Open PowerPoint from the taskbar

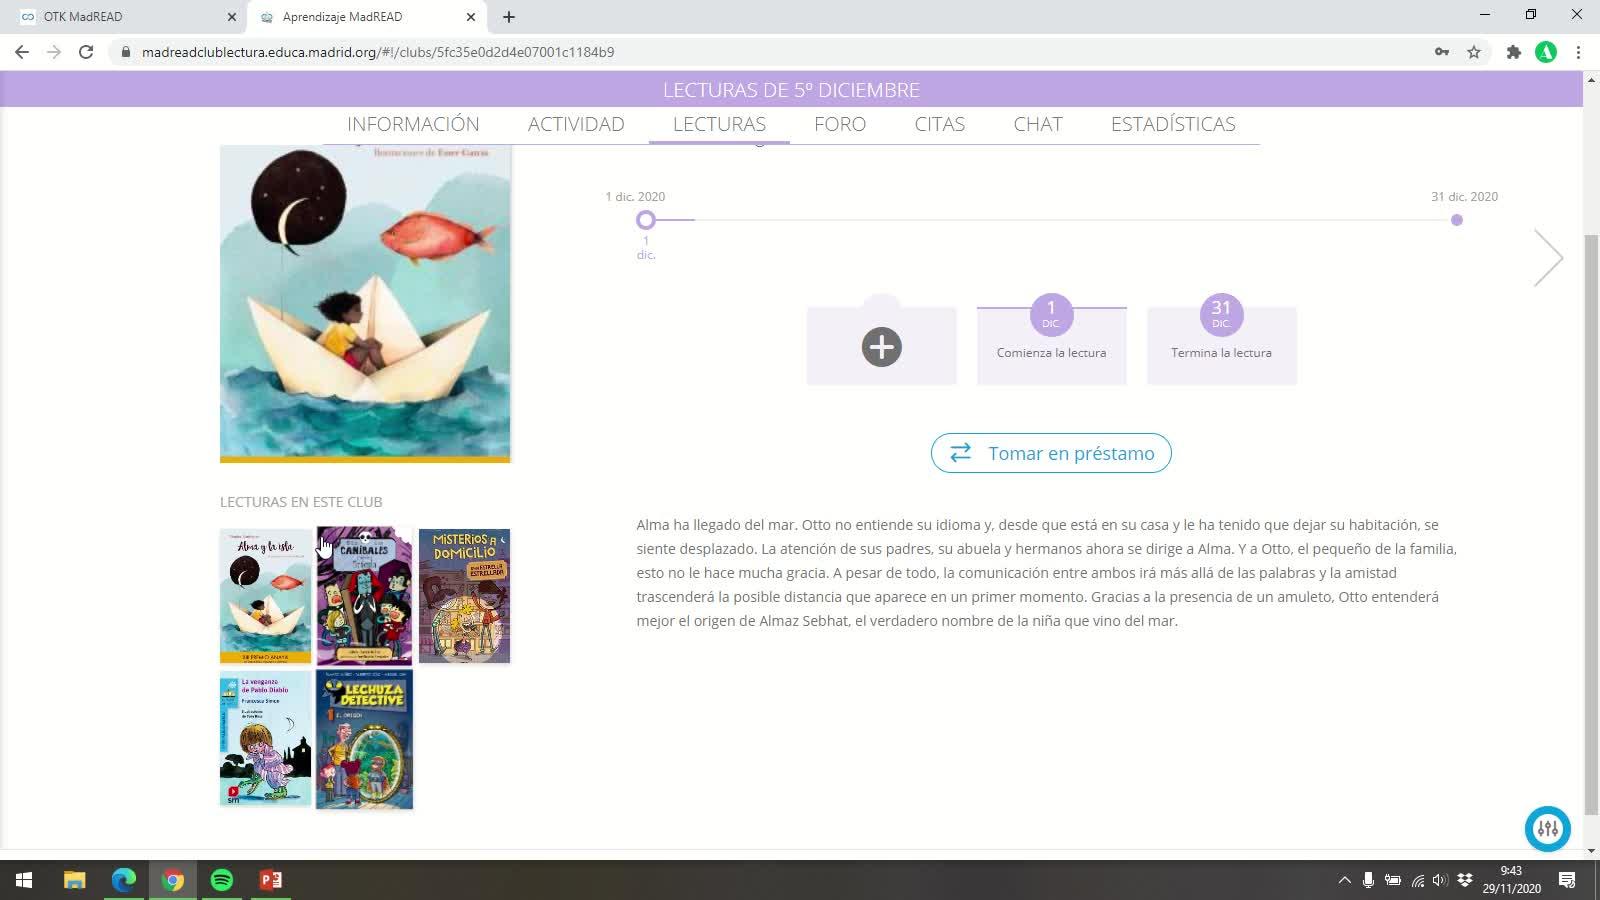tap(271, 880)
